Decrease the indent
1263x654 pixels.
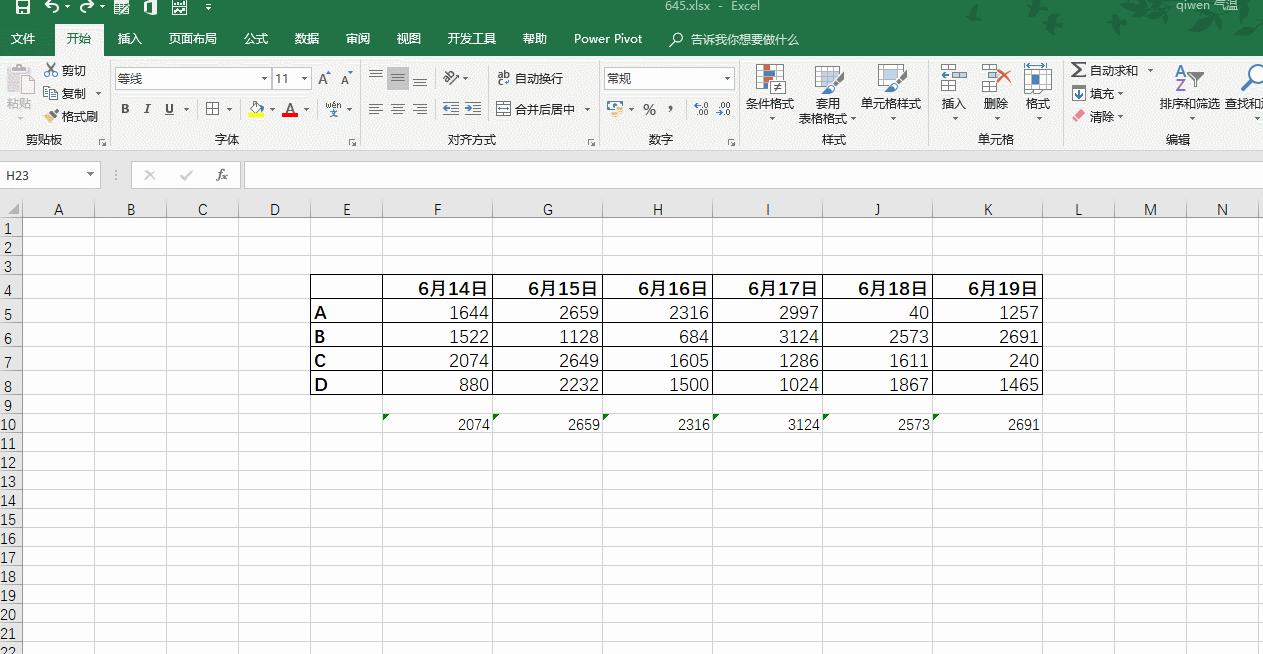click(451, 109)
